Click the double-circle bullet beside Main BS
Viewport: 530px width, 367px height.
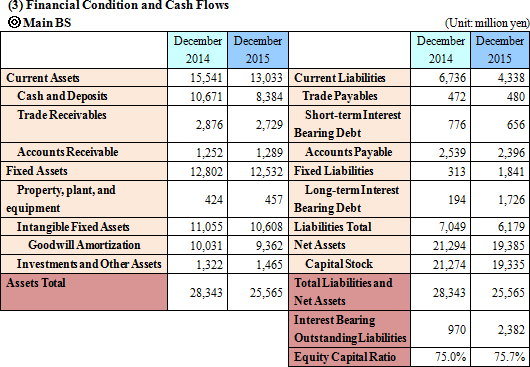14,22
